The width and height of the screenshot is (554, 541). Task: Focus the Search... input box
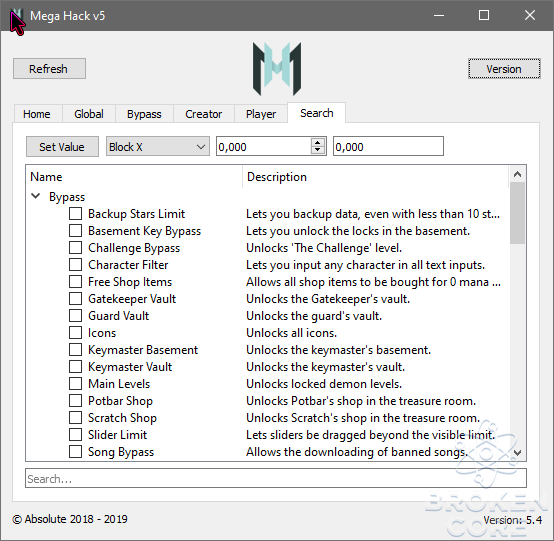[276, 478]
